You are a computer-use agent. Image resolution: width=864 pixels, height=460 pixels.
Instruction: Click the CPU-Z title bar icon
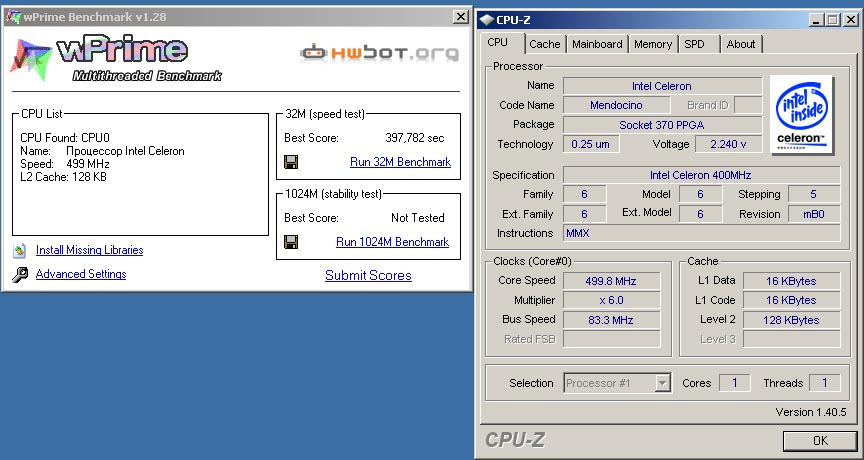pyautogui.click(x=487, y=20)
